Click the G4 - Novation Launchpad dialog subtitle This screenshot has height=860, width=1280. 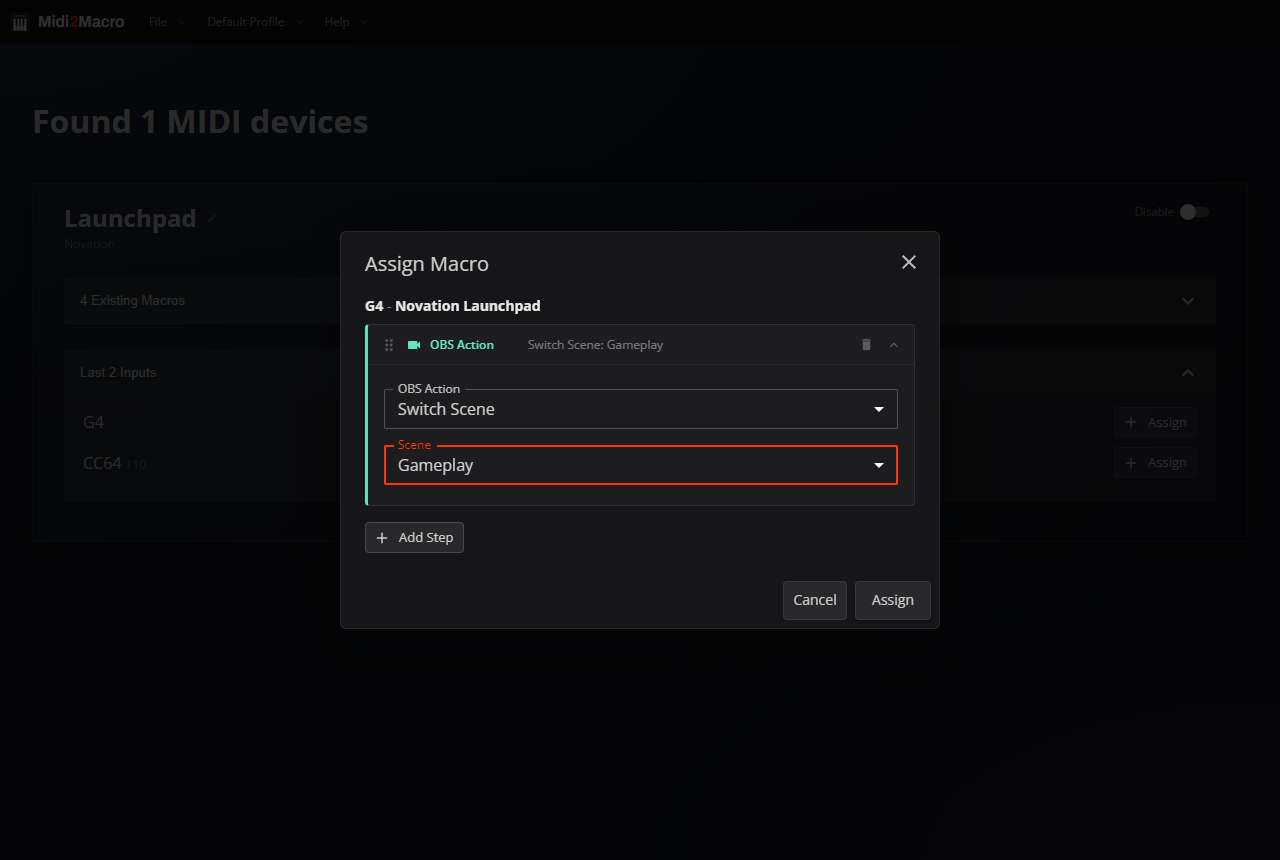tap(453, 306)
